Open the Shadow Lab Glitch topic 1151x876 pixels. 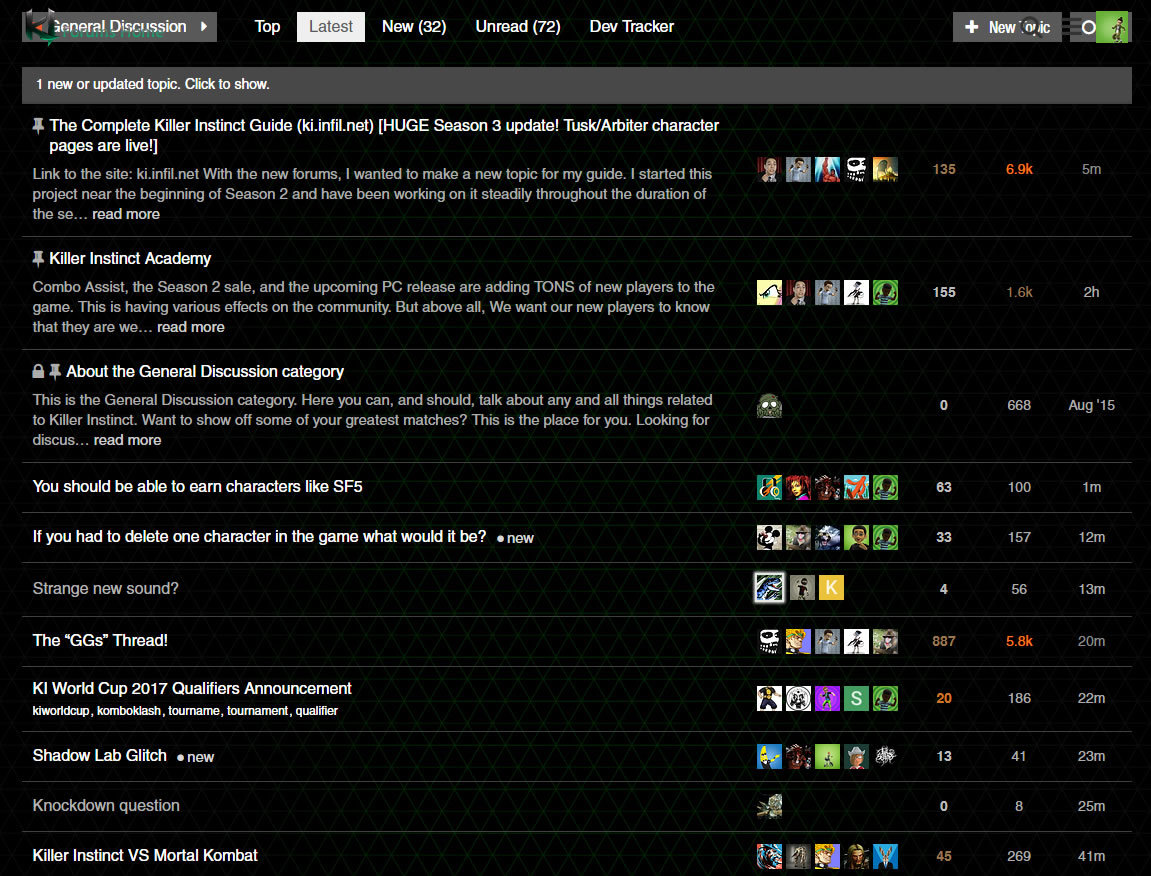click(99, 756)
